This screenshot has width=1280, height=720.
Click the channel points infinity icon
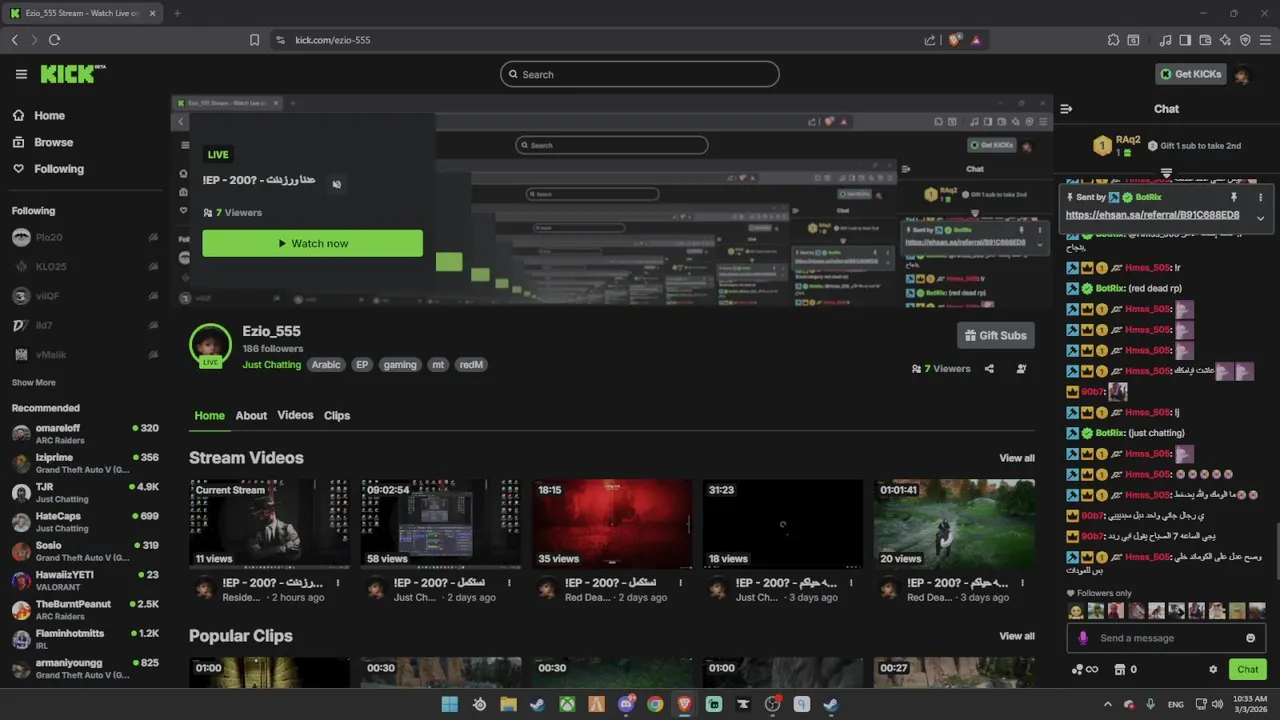point(1085,670)
